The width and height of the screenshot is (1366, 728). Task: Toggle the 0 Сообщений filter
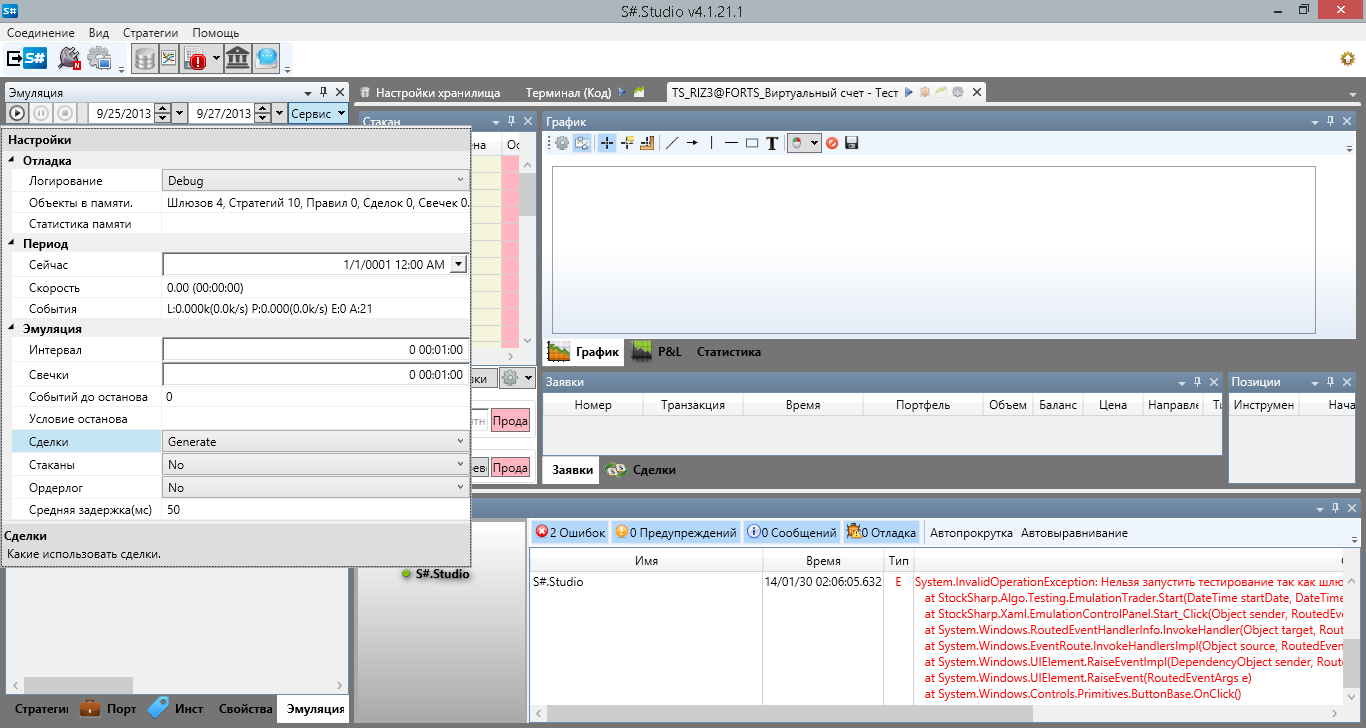pyautogui.click(x=791, y=533)
